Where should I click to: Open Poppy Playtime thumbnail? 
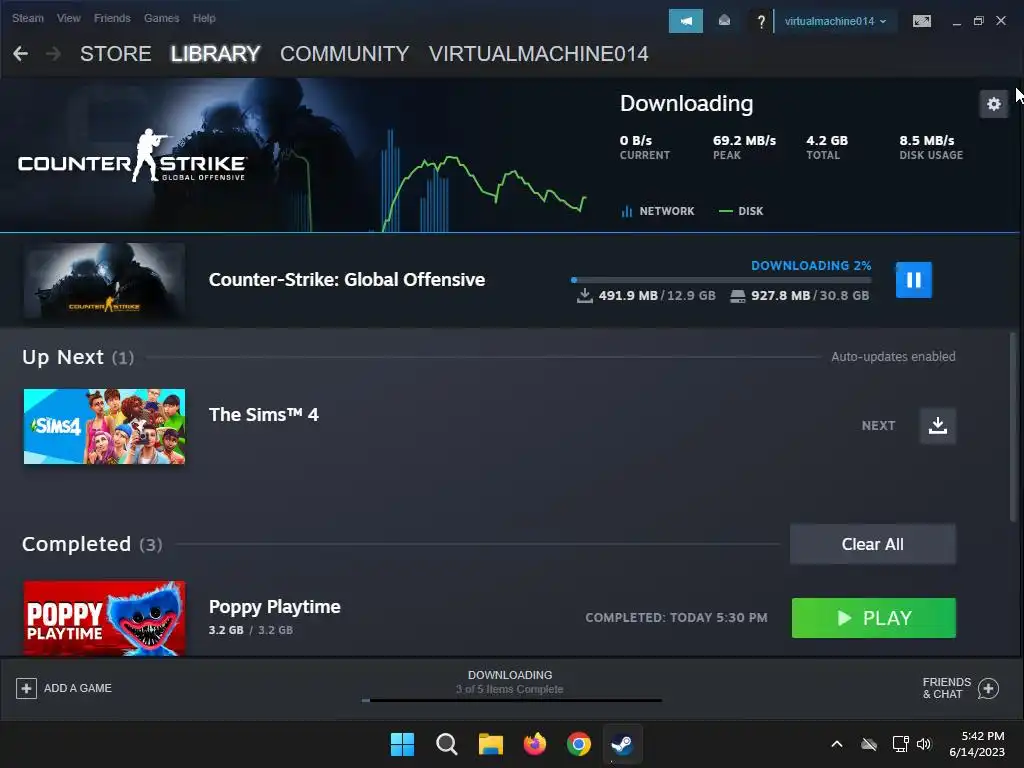click(x=104, y=618)
